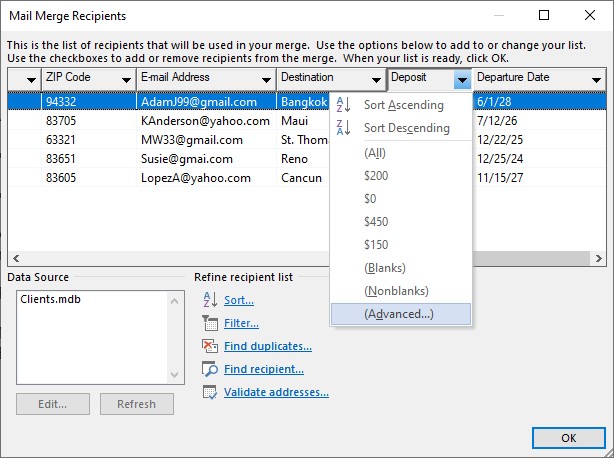Open the Departure Date column dropdown arrow
Screen dimensions: 614x458
[596, 80]
